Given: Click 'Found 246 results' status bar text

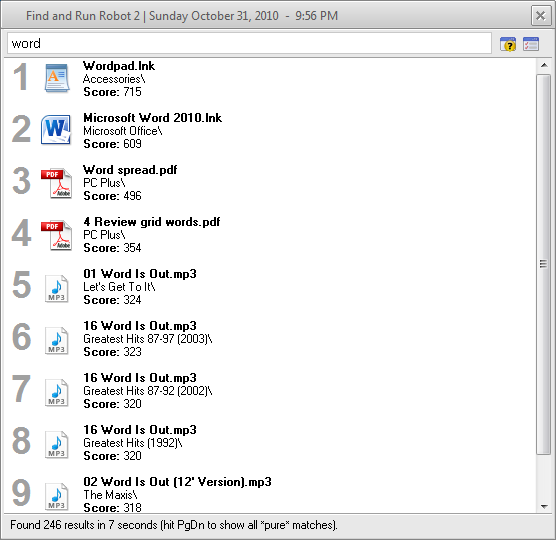Looking at the screenshot, I should point(173,525).
